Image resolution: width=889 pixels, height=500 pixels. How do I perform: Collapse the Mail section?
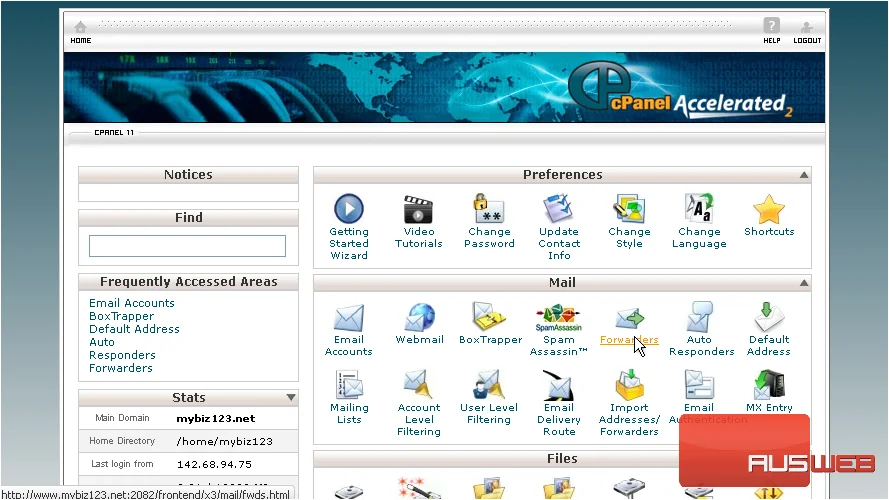pyautogui.click(x=803, y=282)
